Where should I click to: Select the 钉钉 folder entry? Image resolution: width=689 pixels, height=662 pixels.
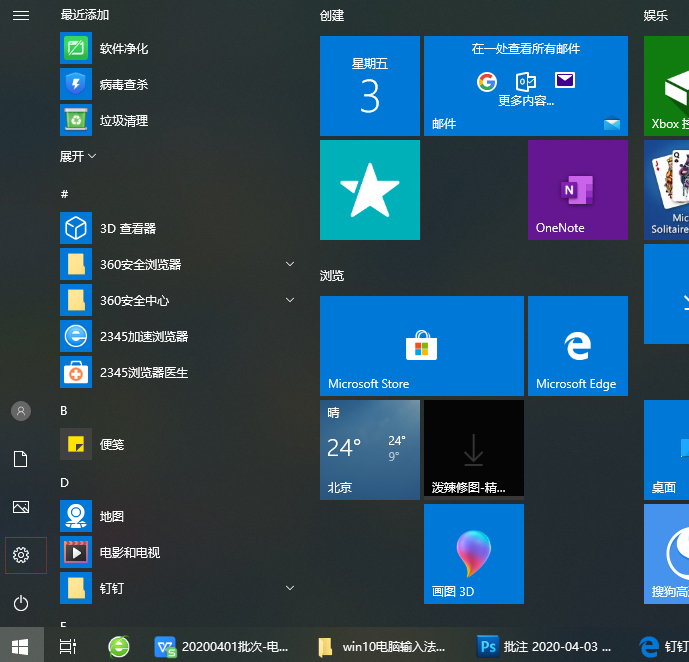(178, 588)
